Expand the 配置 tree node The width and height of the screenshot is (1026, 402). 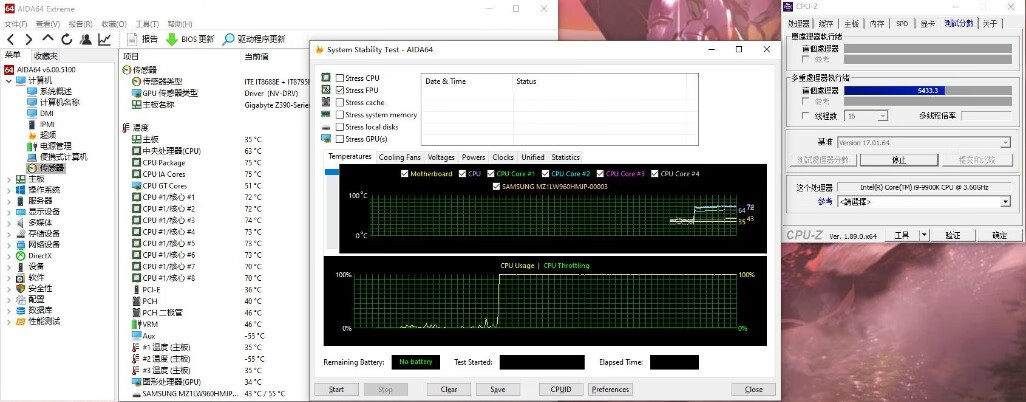(9, 299)
